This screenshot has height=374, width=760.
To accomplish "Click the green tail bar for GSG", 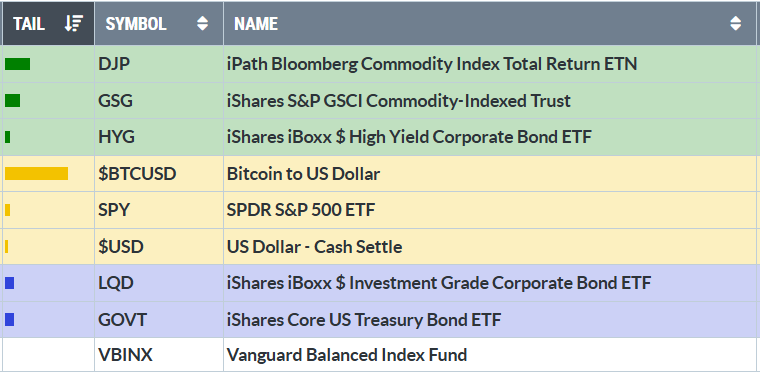I will tap(13, 100).
